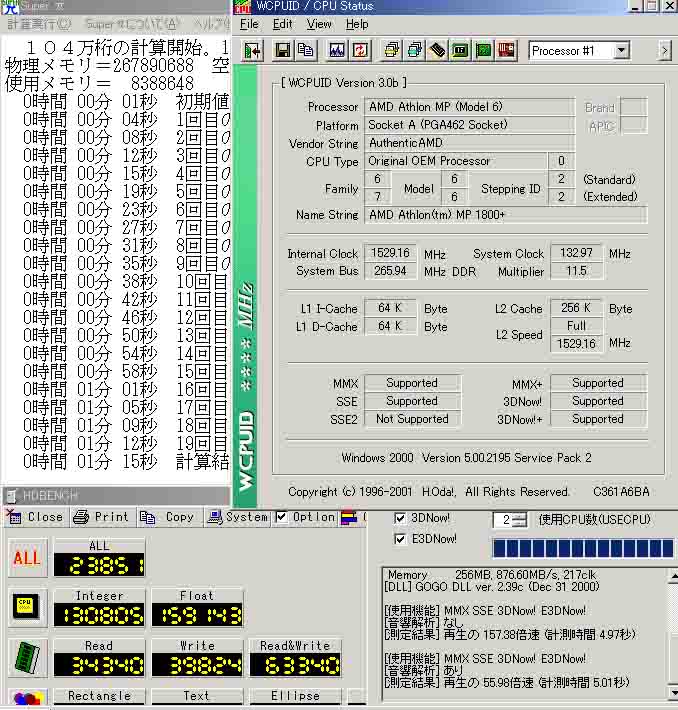678x710 pixels.
Task: Click the memory module benchmark icon in HDBENCH
Action: point(27,657)
